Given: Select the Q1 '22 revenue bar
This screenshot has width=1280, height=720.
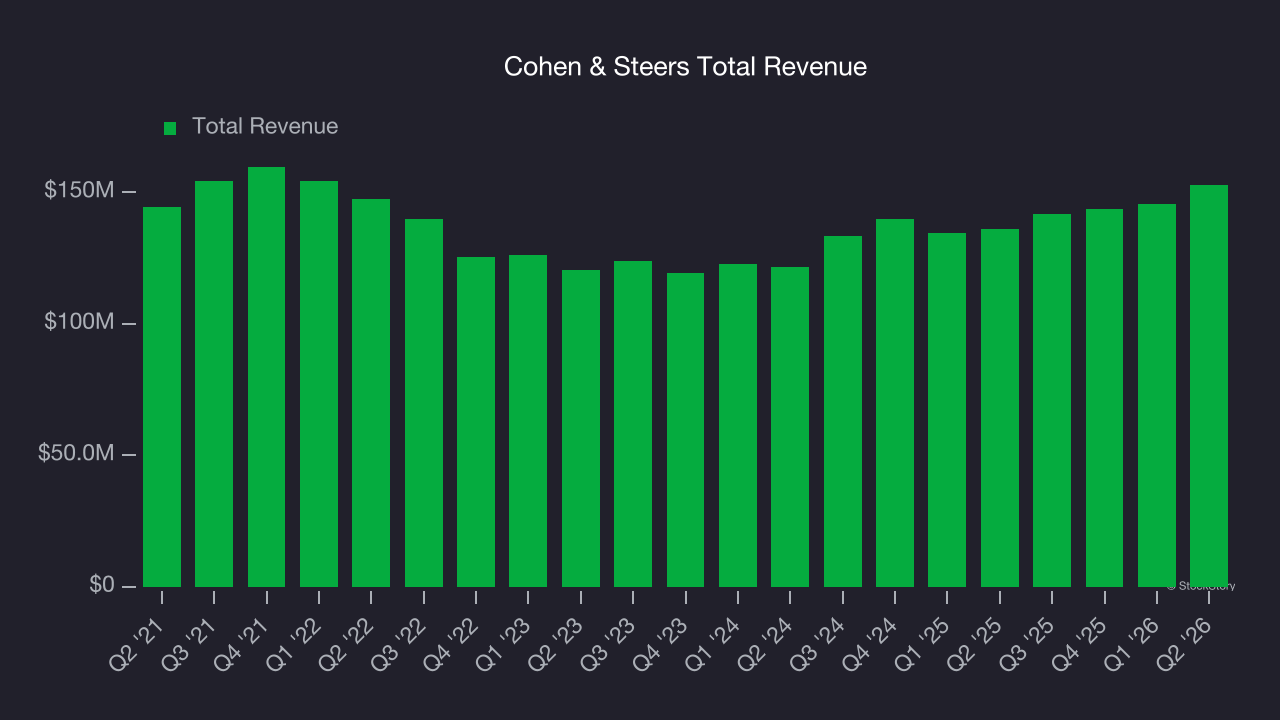Looking at the screenshot, I should (x=319, y=384).
